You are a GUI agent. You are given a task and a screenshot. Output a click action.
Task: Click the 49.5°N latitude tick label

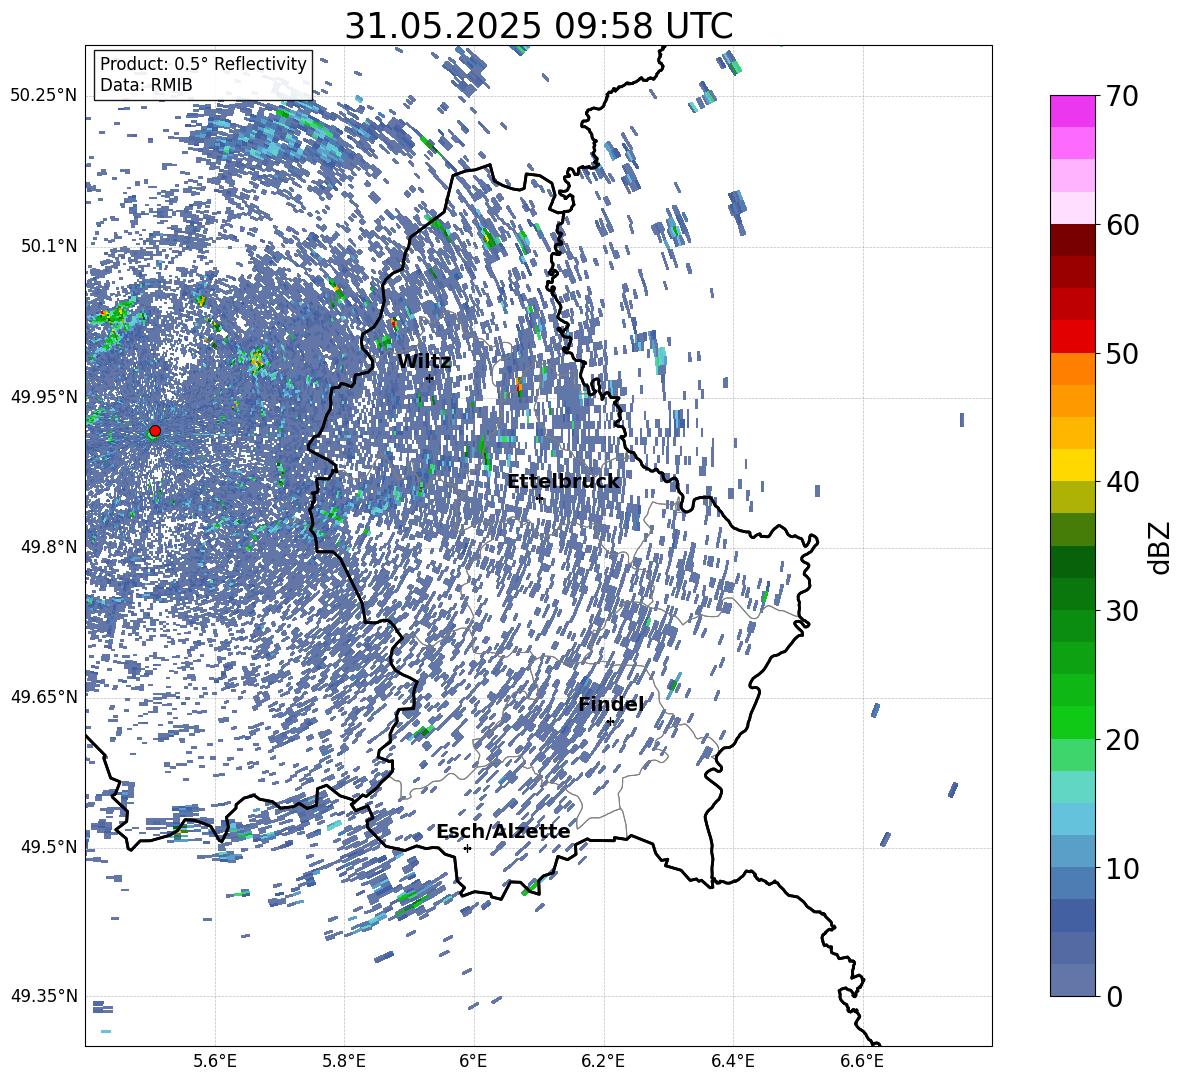click(49, 847)
